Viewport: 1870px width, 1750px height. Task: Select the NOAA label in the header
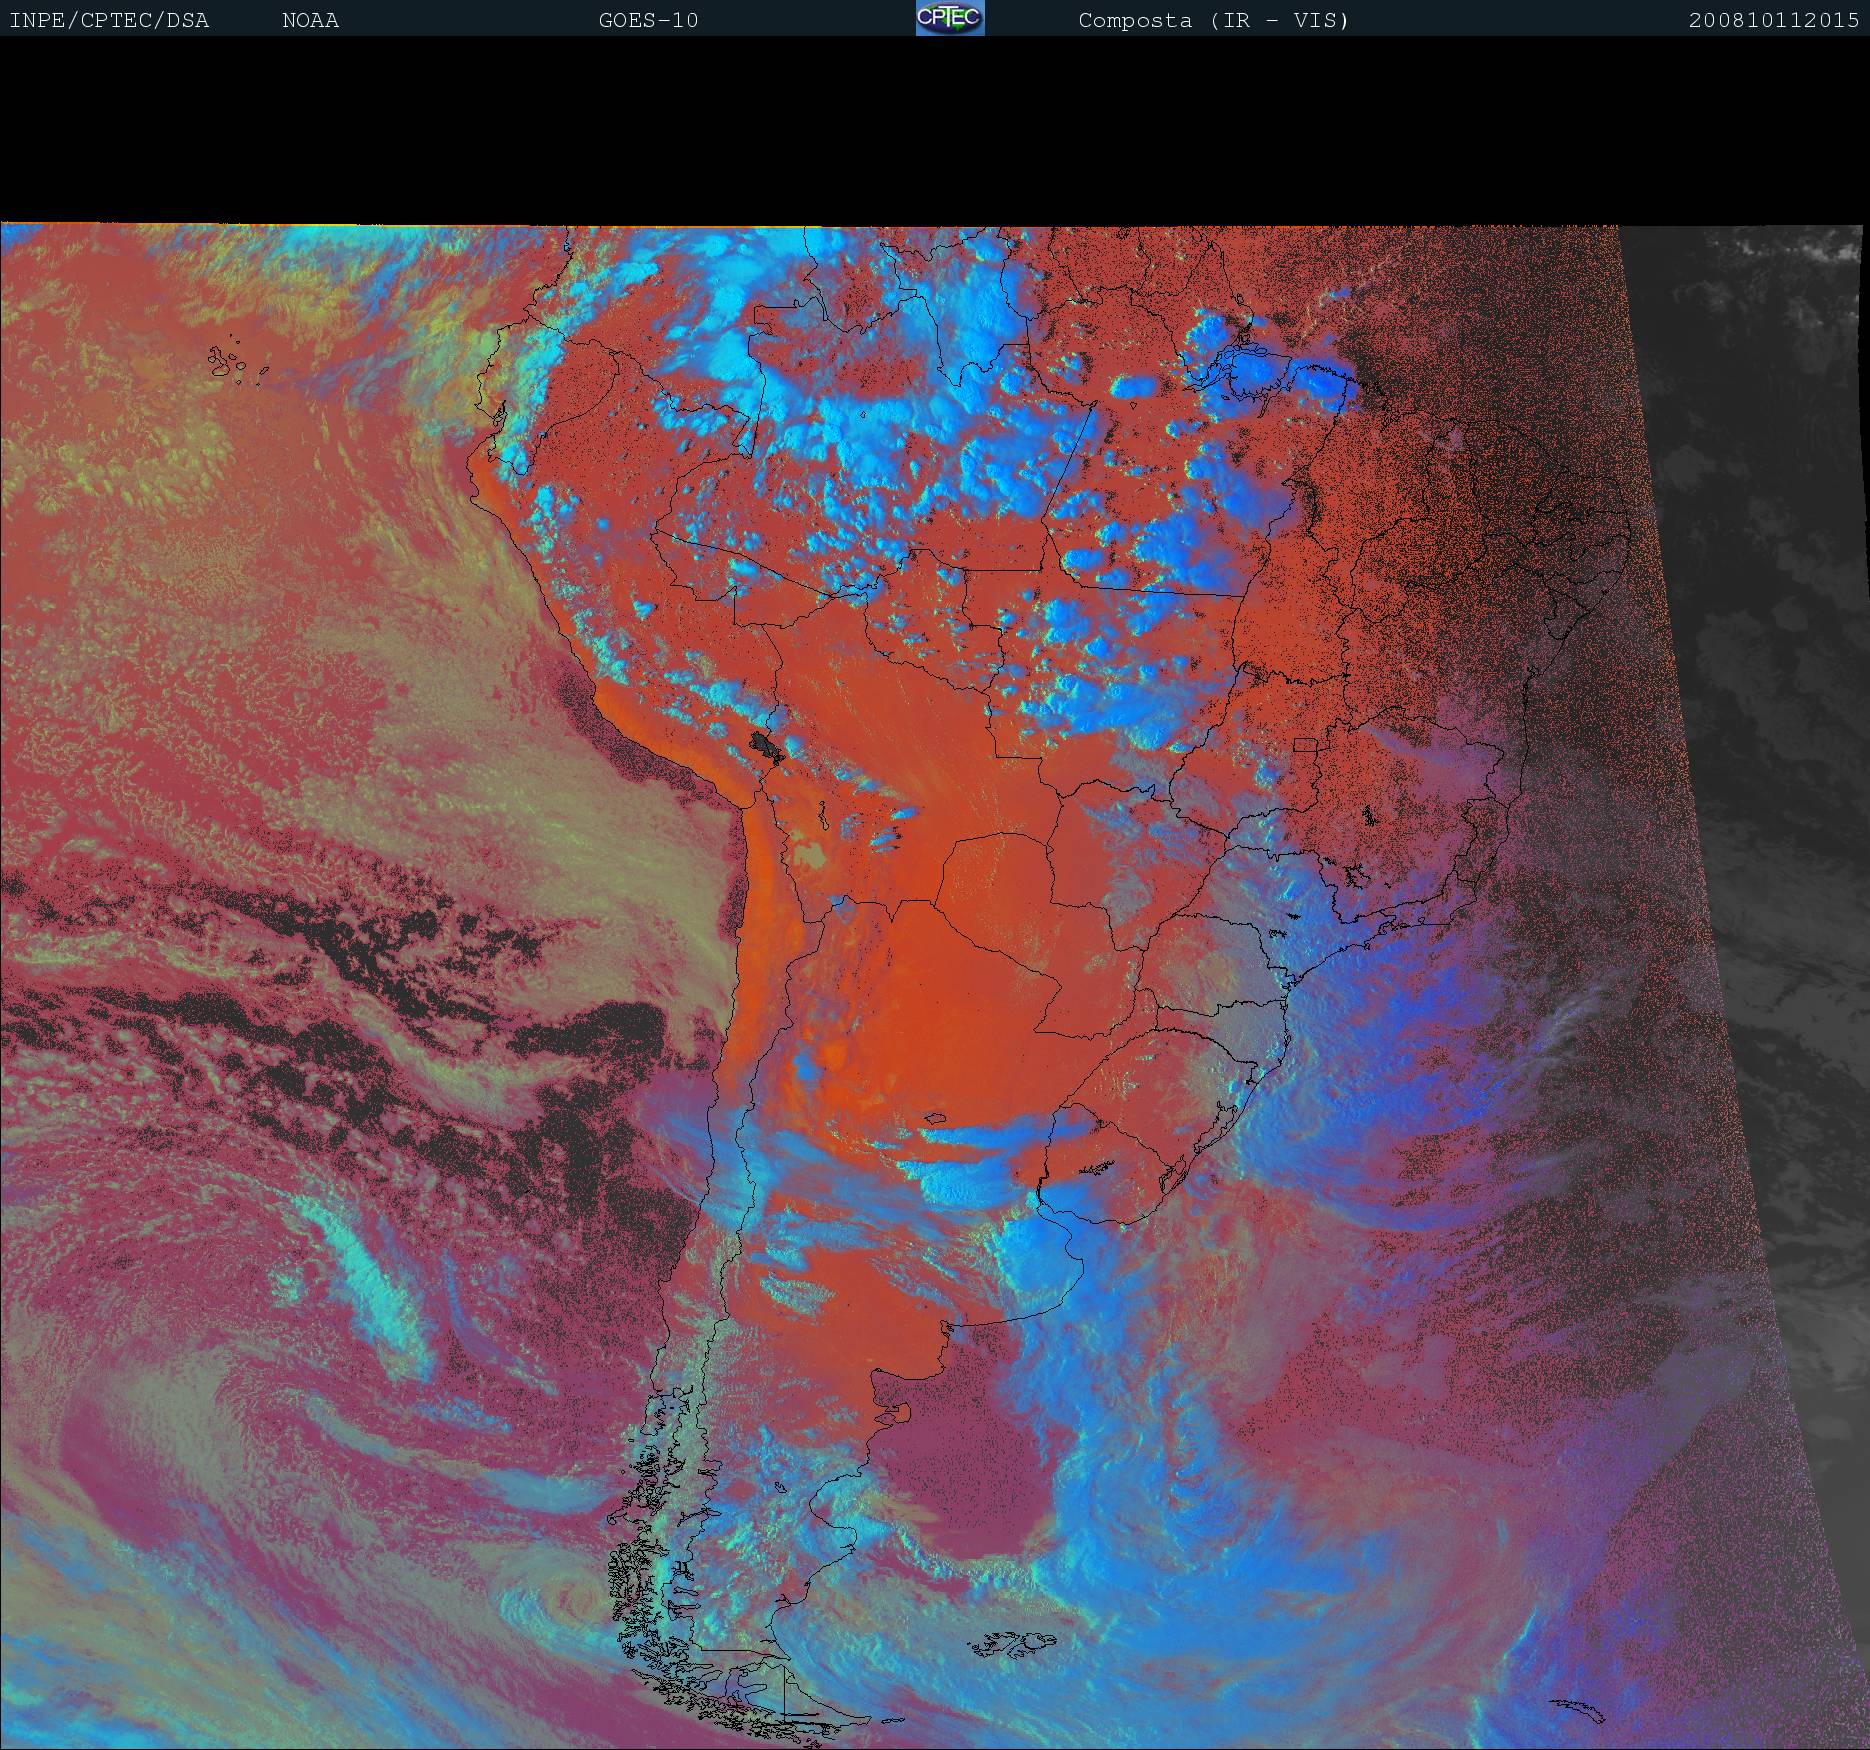point(310,20)
